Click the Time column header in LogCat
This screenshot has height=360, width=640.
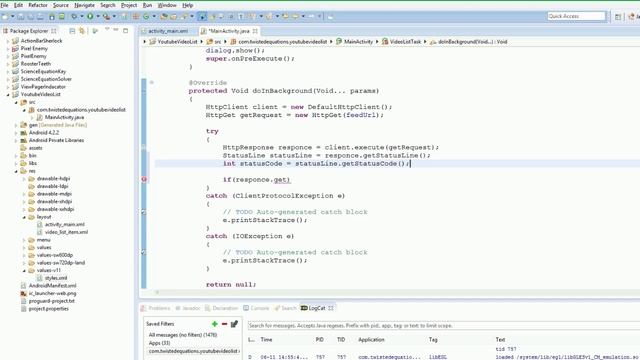266,340
